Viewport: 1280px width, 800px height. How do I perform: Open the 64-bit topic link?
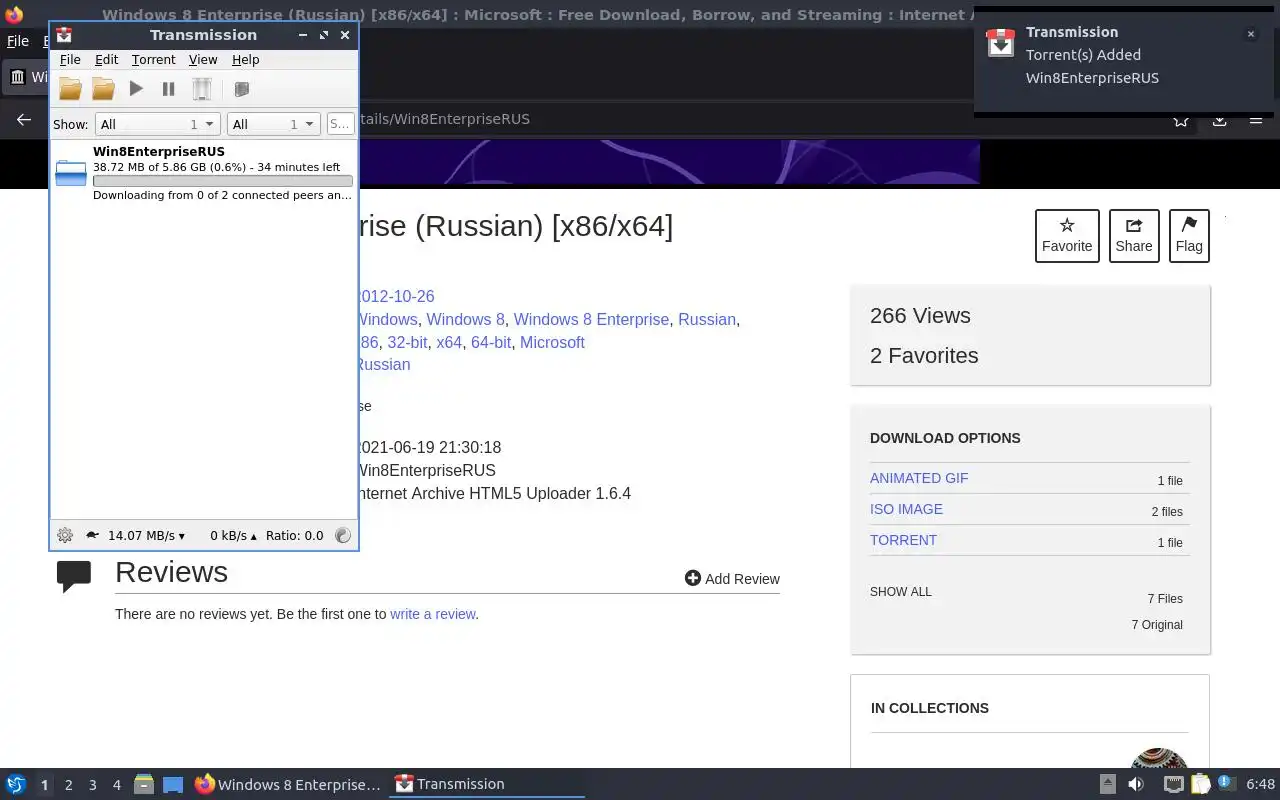[491, 342]
